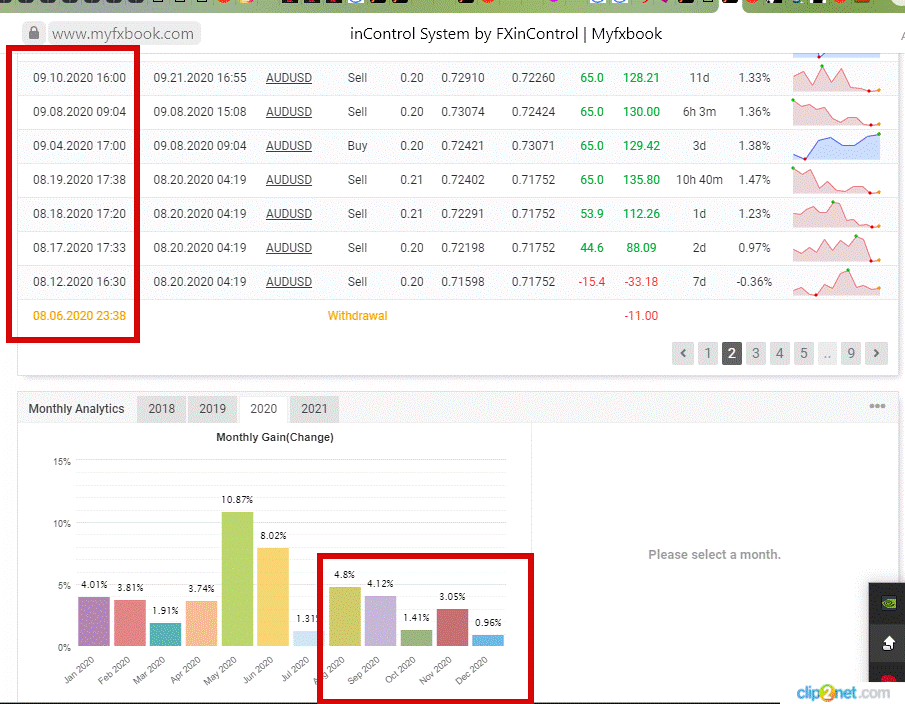Select the Jun 2020 bar showing 8.02%
Image resolution: width=905 pixels, height=704 pixels.
(273, 597)
